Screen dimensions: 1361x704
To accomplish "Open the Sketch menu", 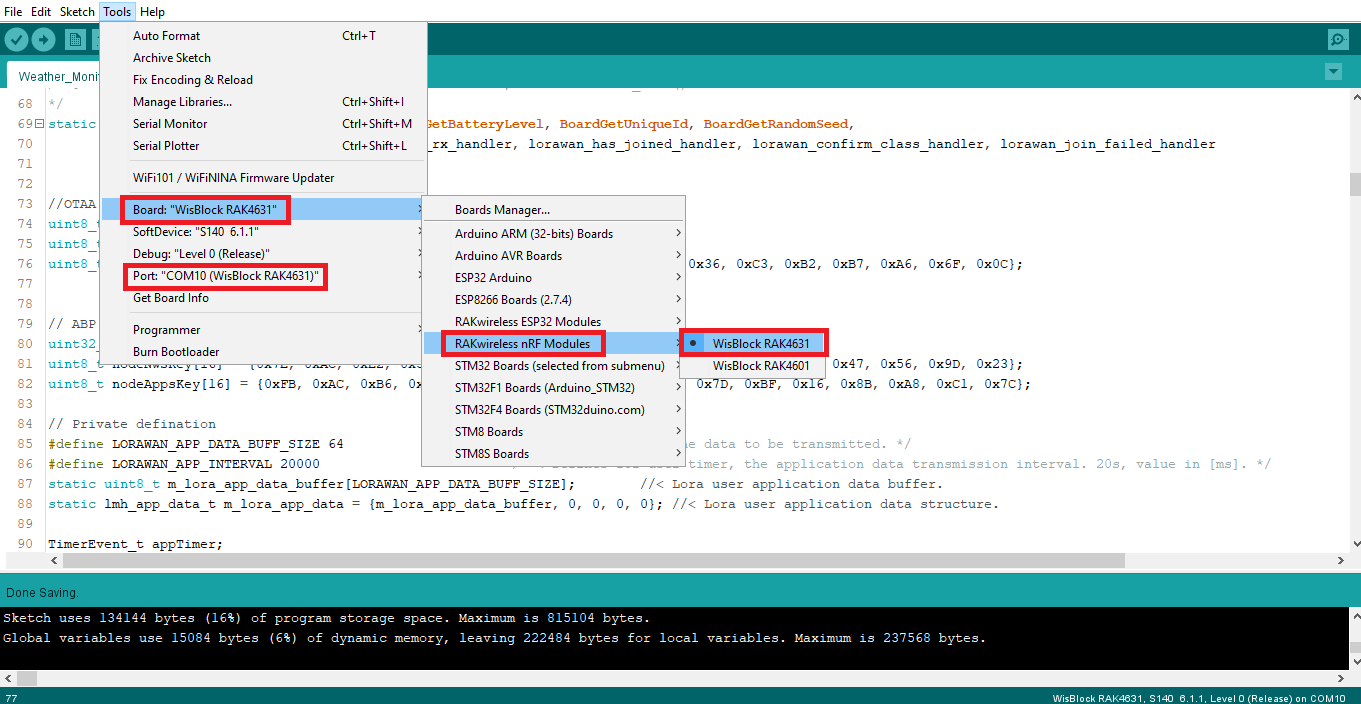I will (77, 12).
